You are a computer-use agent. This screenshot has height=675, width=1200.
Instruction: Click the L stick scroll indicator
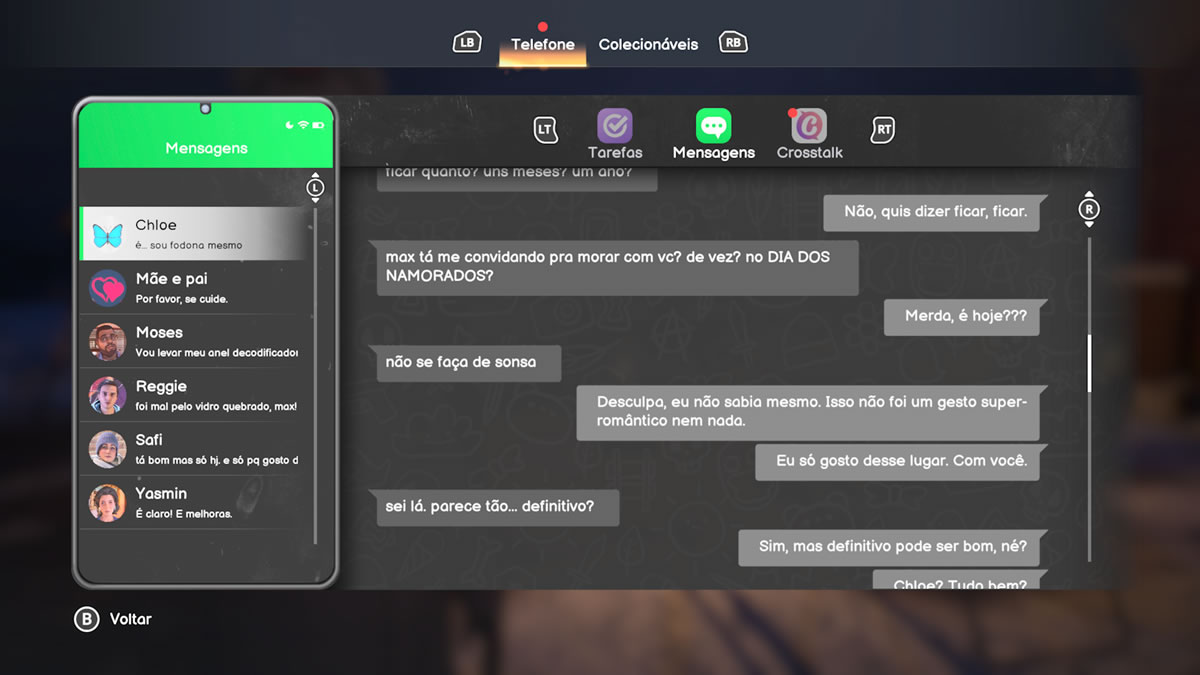point(315,188)
